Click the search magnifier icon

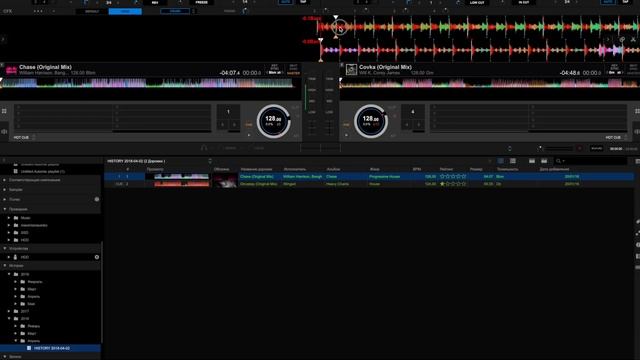coord(558,161)
